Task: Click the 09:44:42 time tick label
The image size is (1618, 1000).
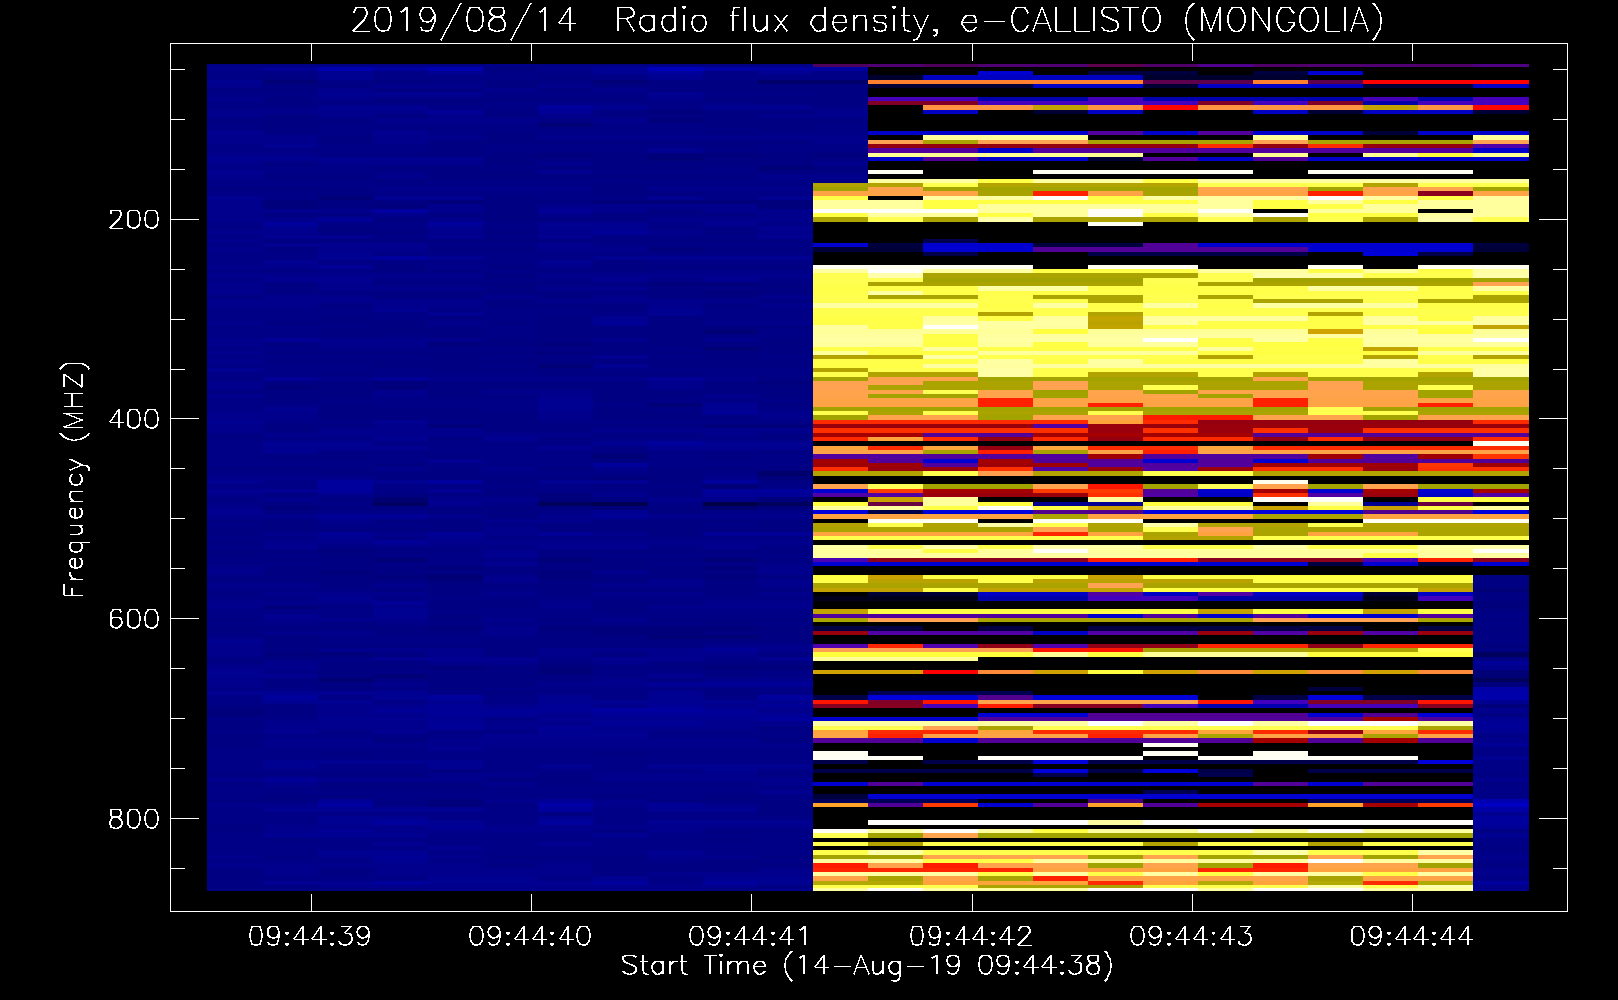Action: 971,937
